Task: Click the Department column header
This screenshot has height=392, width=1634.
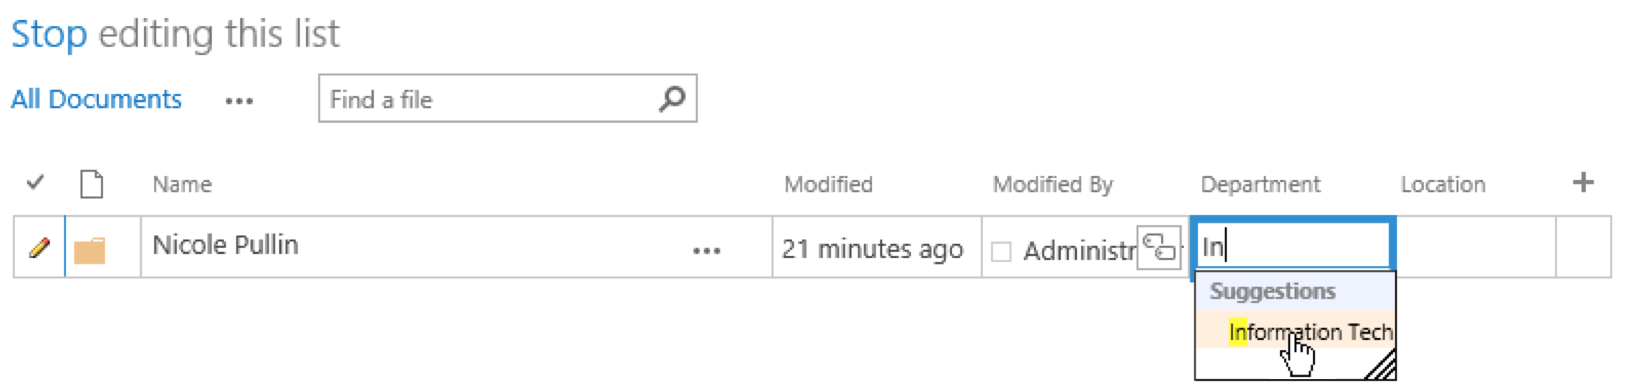Action: [1260, 184]
